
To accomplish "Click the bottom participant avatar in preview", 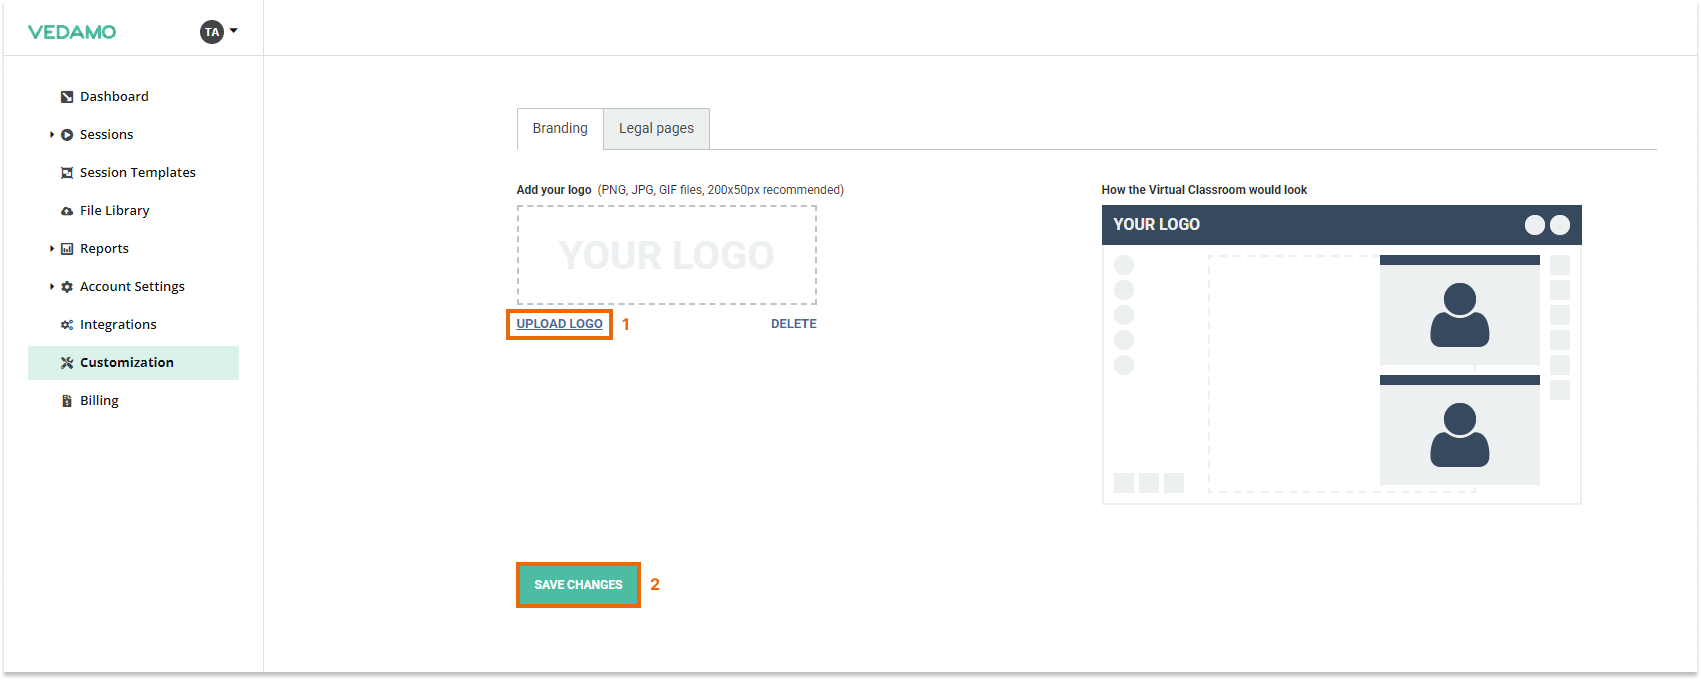I will [x=1460, y=435].
